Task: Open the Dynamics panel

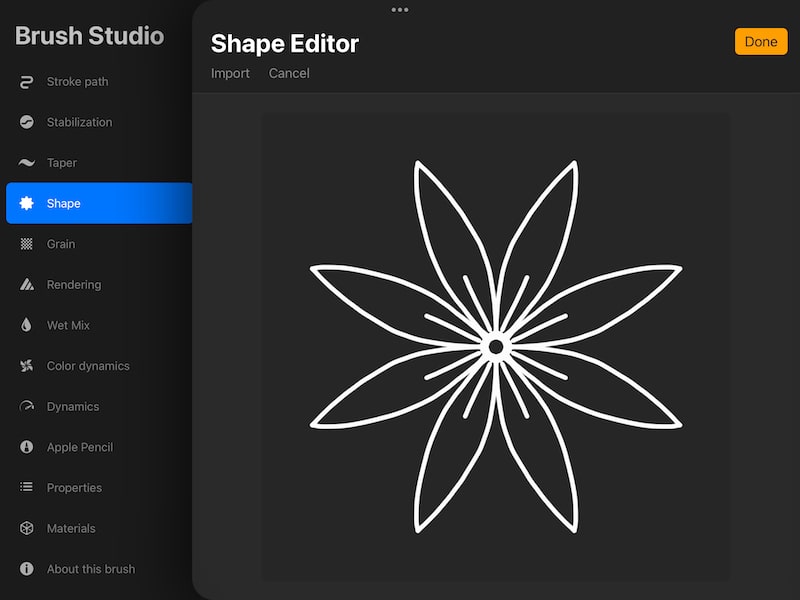Action: pyautogui.click(x=24, y=406)
